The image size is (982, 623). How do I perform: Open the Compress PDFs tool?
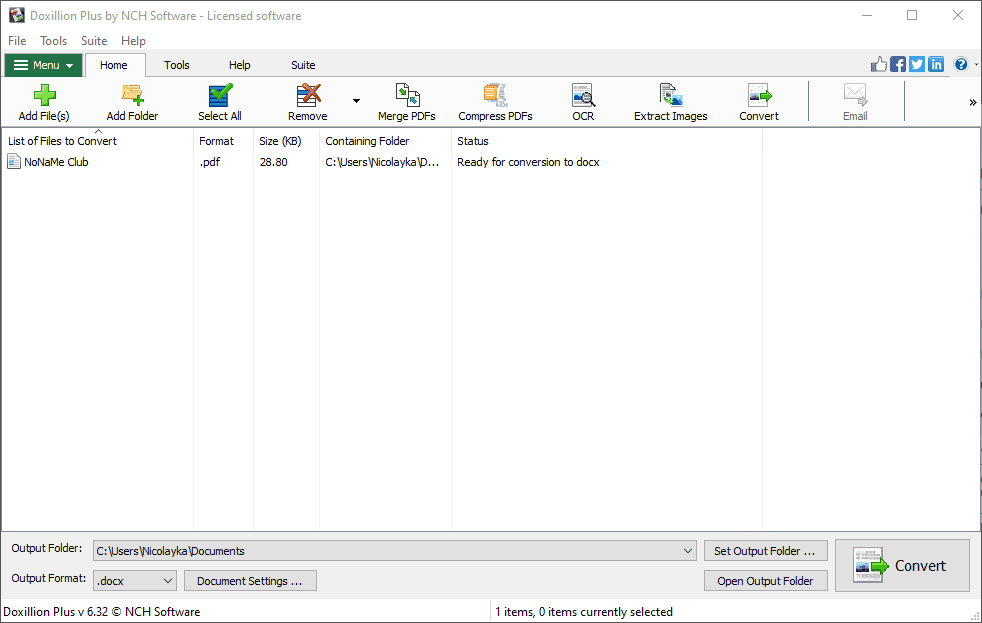[495, 102]
